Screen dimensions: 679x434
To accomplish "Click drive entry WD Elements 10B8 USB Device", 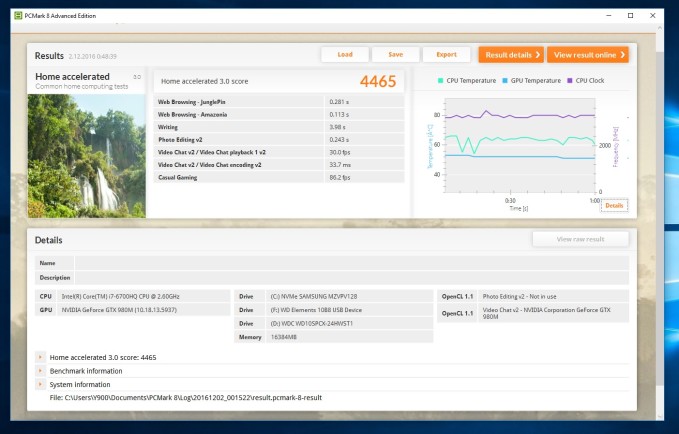I will [316, 310].
